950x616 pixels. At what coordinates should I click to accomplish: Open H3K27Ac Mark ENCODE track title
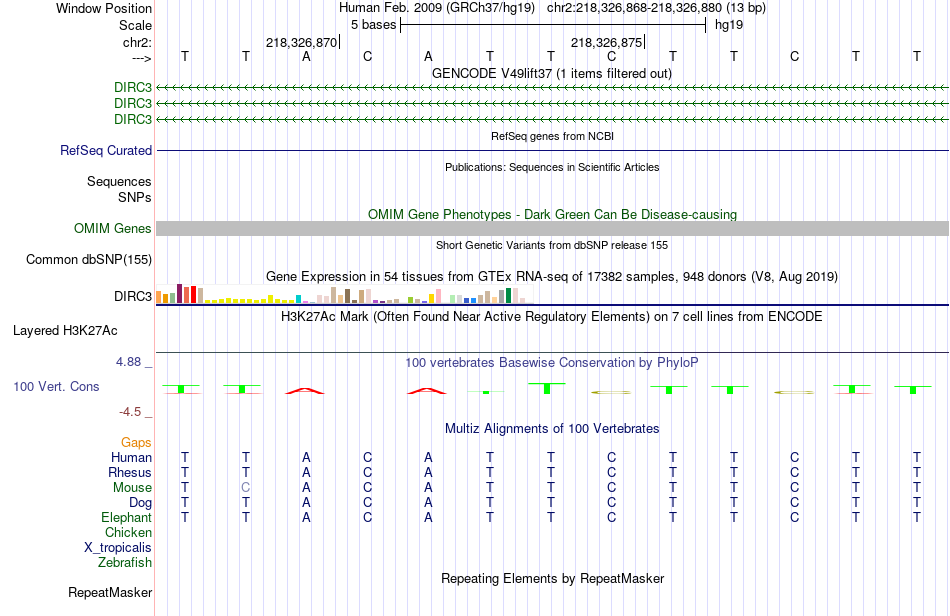[551, 317]
